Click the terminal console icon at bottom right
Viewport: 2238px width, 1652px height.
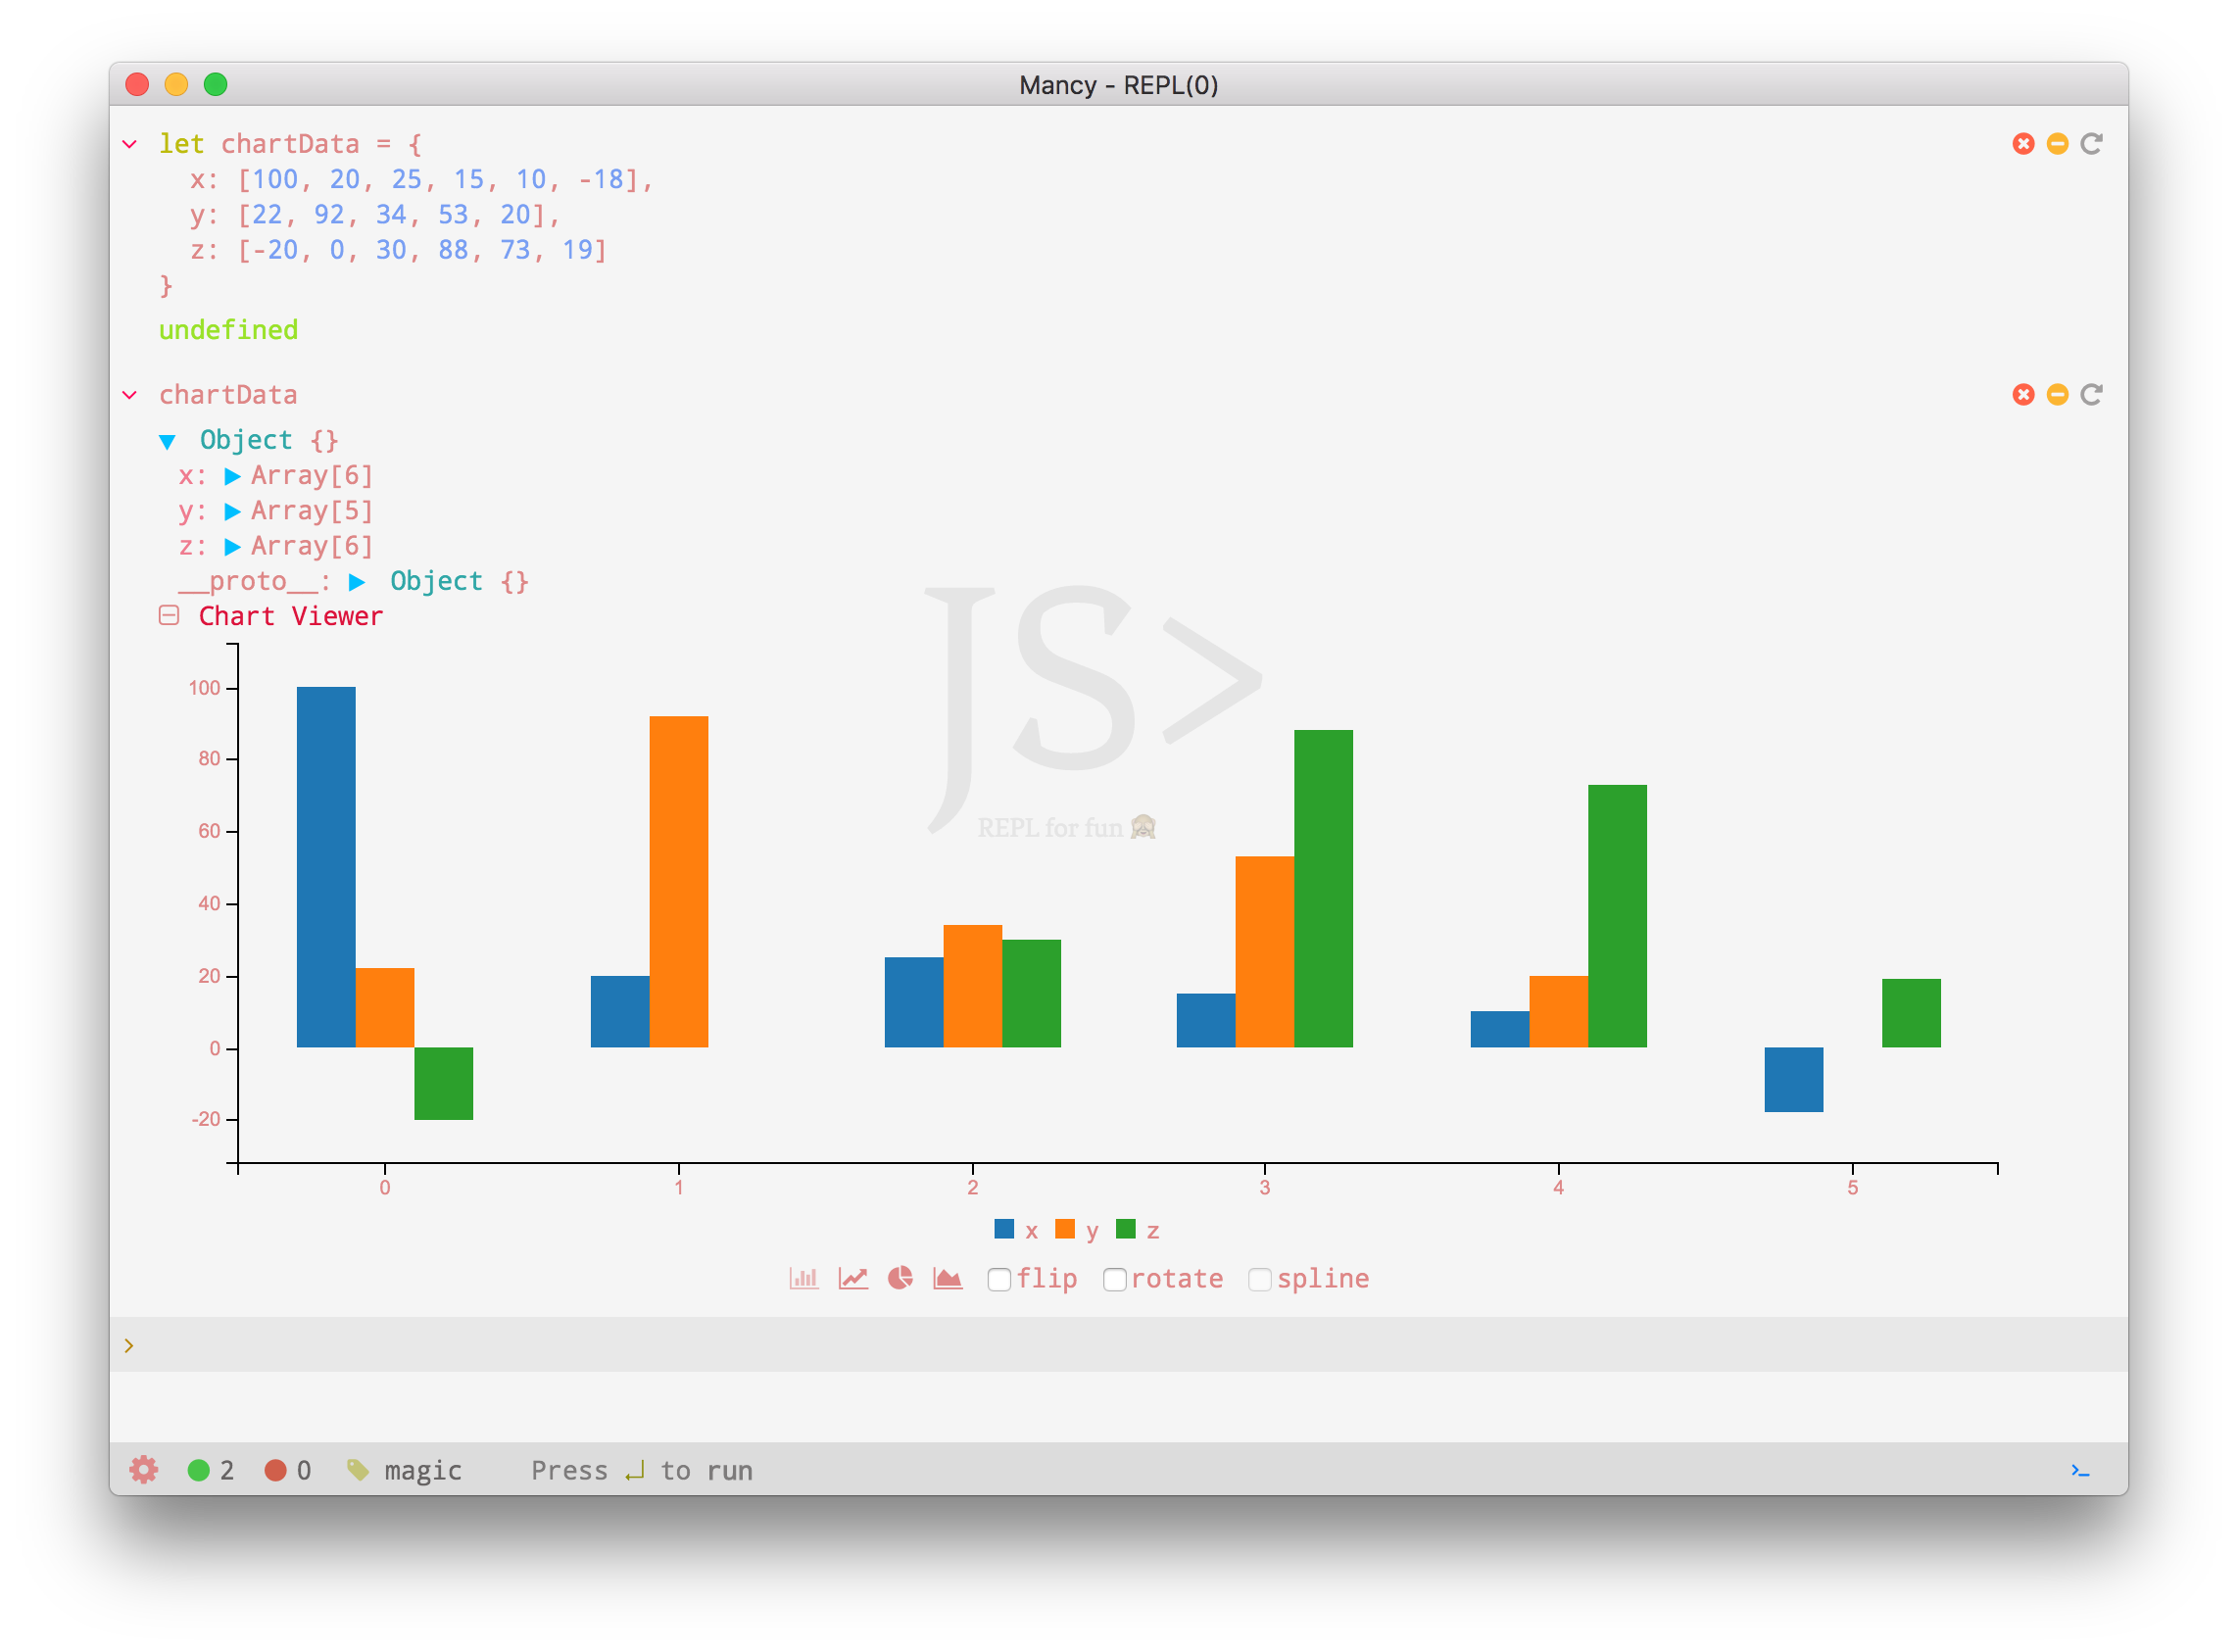coord(2080,1470)
